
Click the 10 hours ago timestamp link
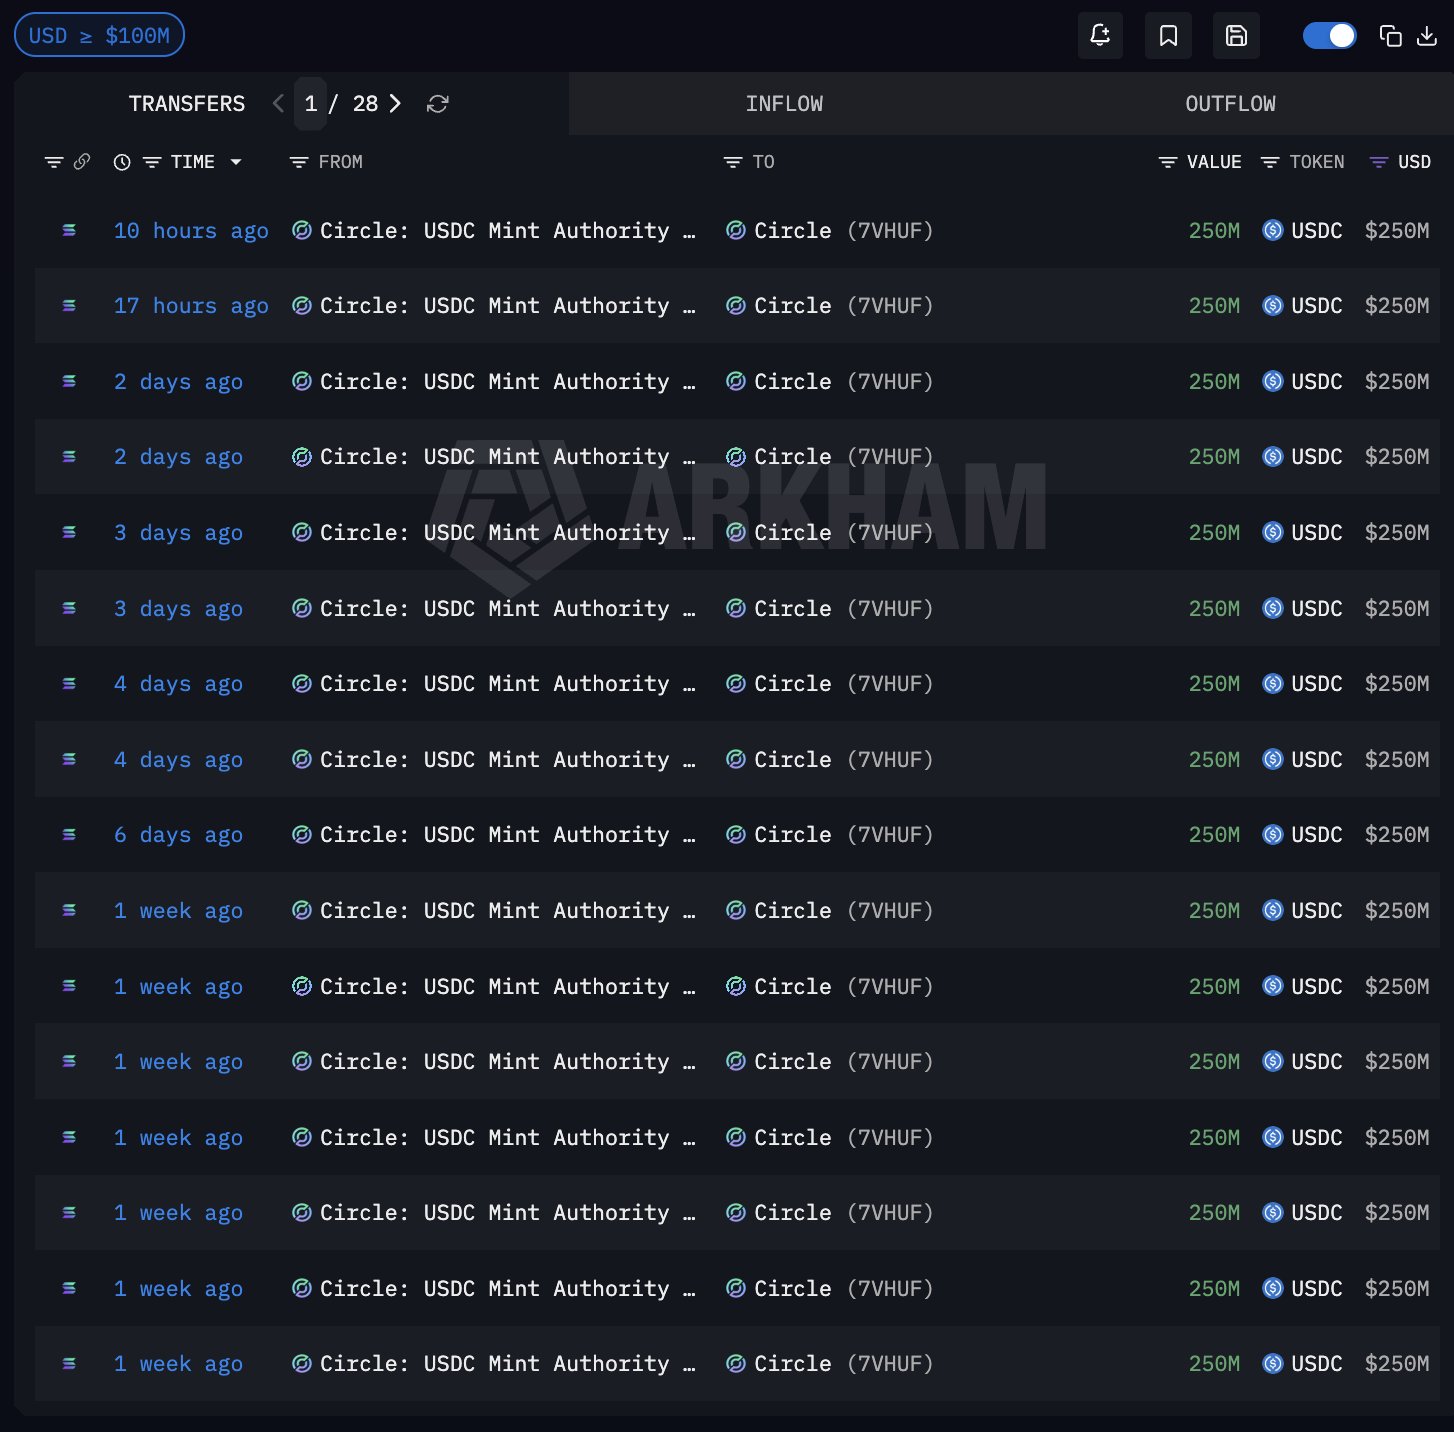coord(191,230)
